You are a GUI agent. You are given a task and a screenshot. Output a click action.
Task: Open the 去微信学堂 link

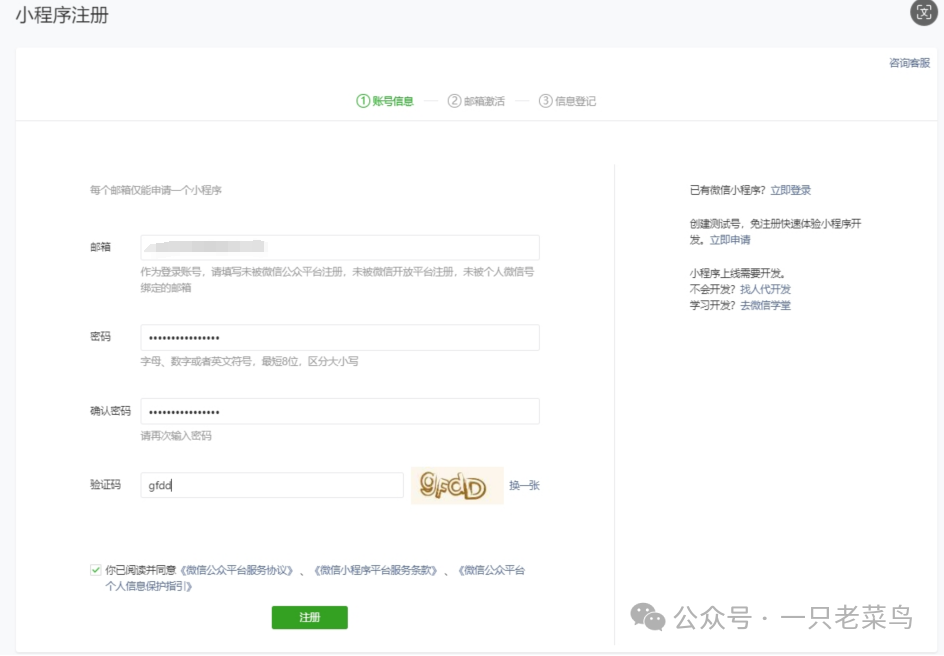click(x=765, y=306)
